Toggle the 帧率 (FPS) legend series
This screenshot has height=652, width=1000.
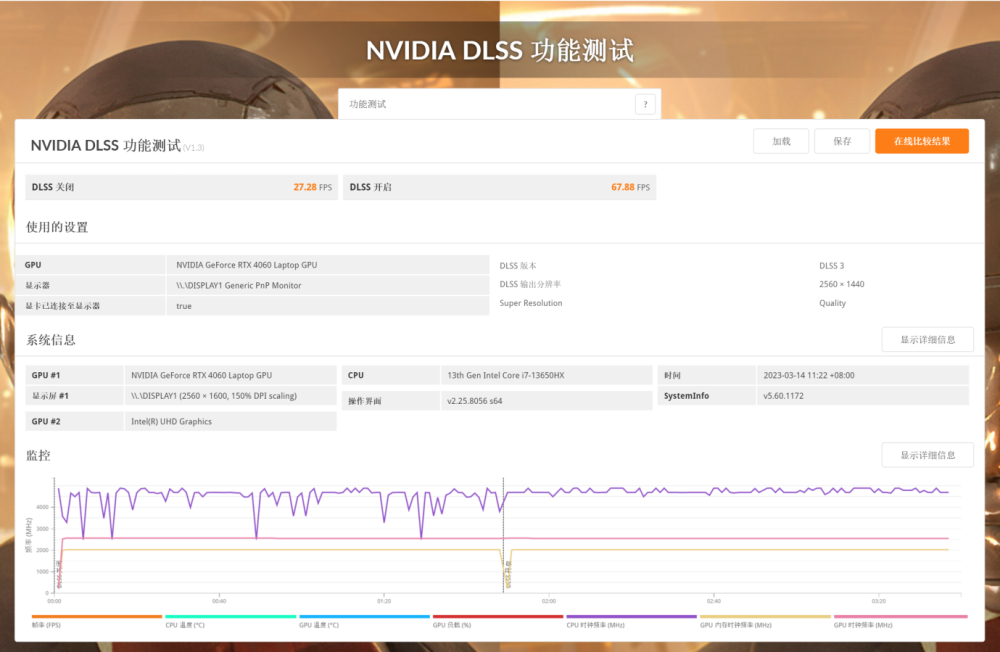point(96,622)
